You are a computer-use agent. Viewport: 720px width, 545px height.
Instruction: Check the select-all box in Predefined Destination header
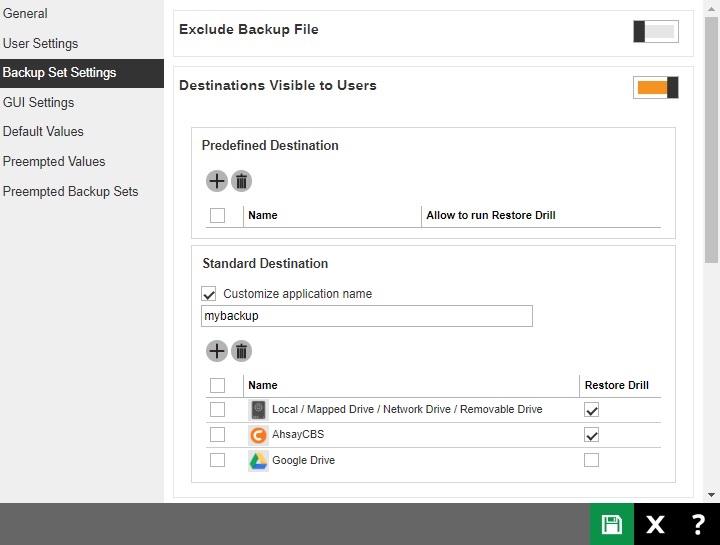coord(217,215)
